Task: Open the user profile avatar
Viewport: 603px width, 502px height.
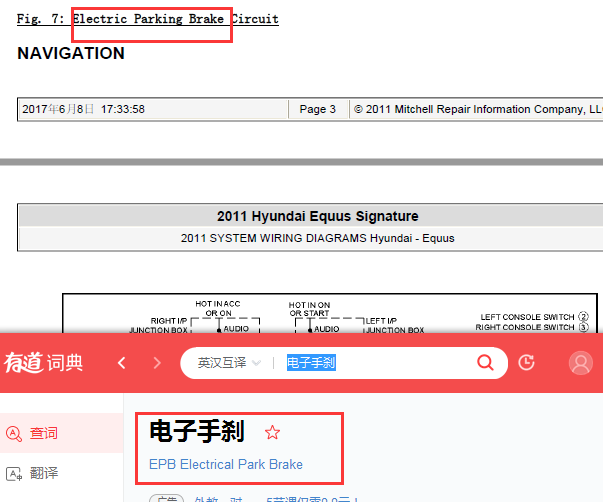Action: (x=581, y=363)
